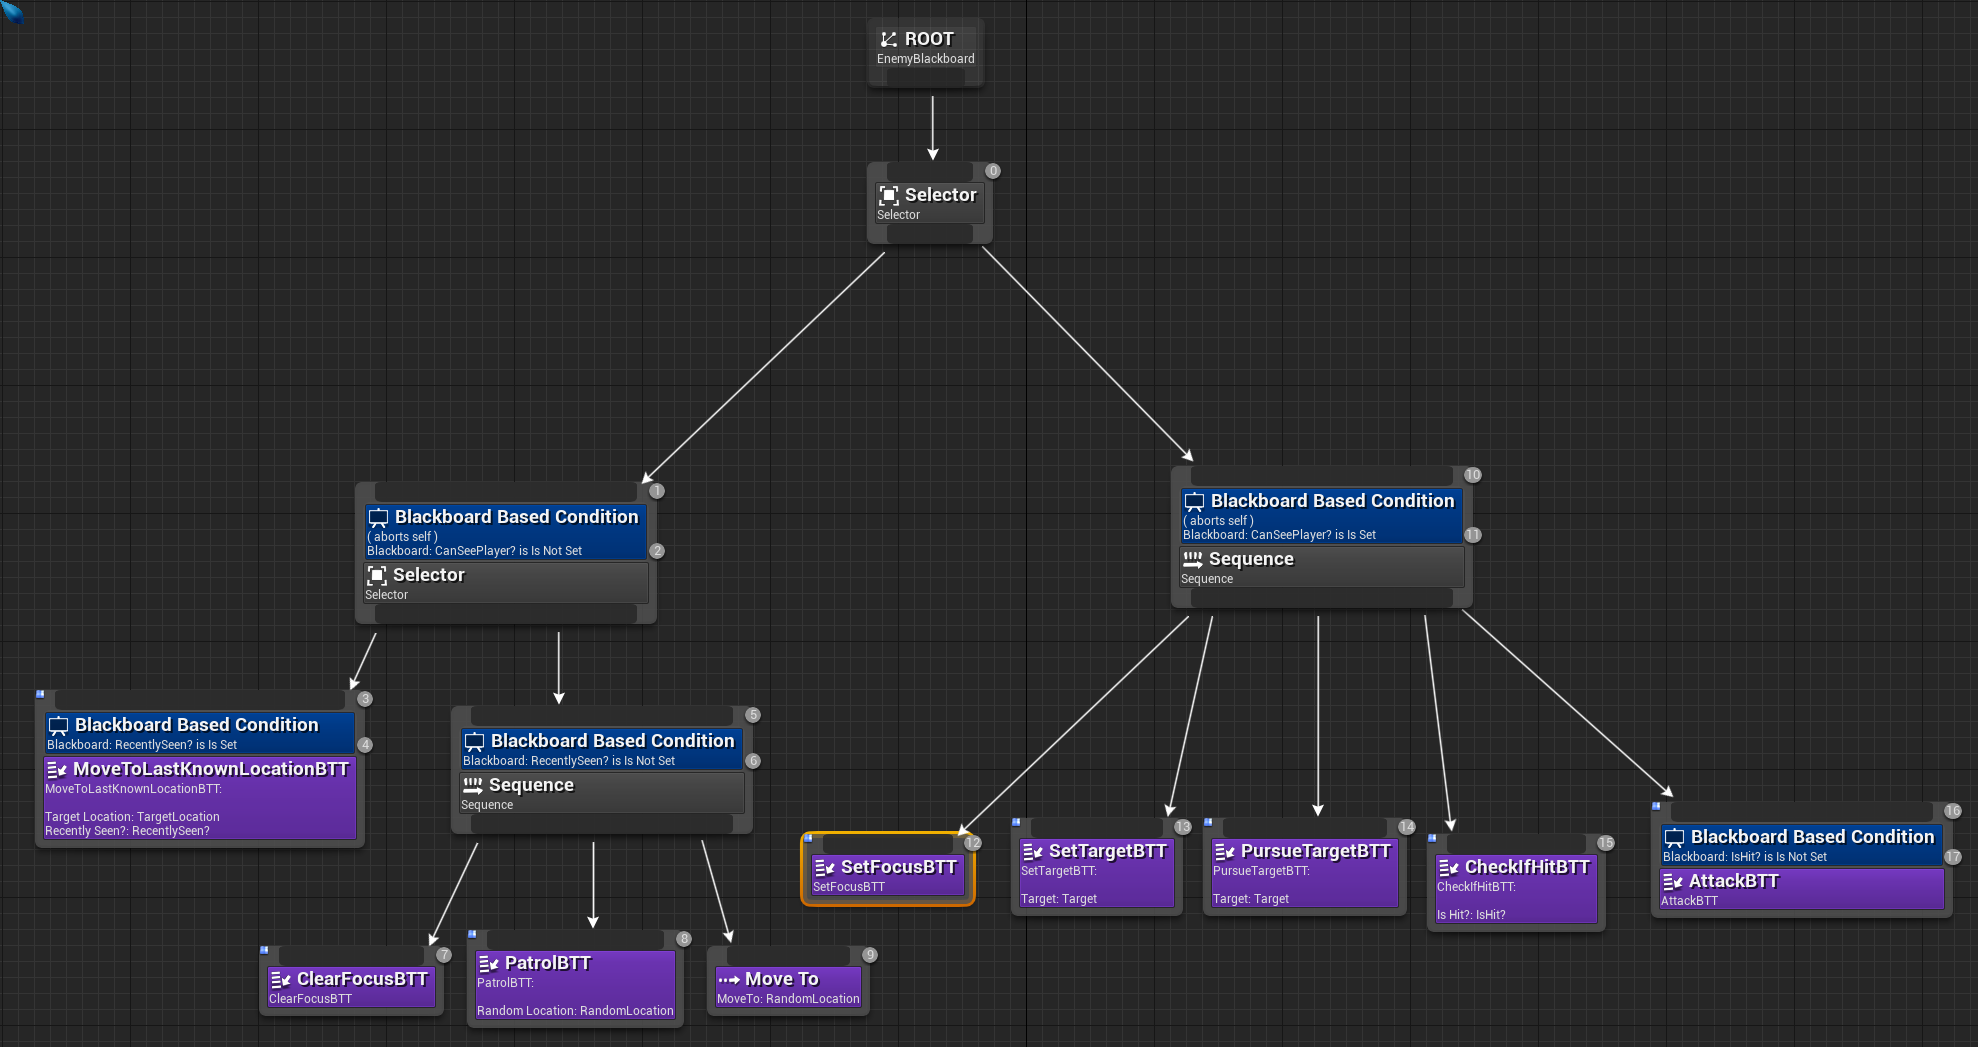
Task: Select the Selector node under CanSeePlayer? Not Set
Action: click(x=506, y=583)
